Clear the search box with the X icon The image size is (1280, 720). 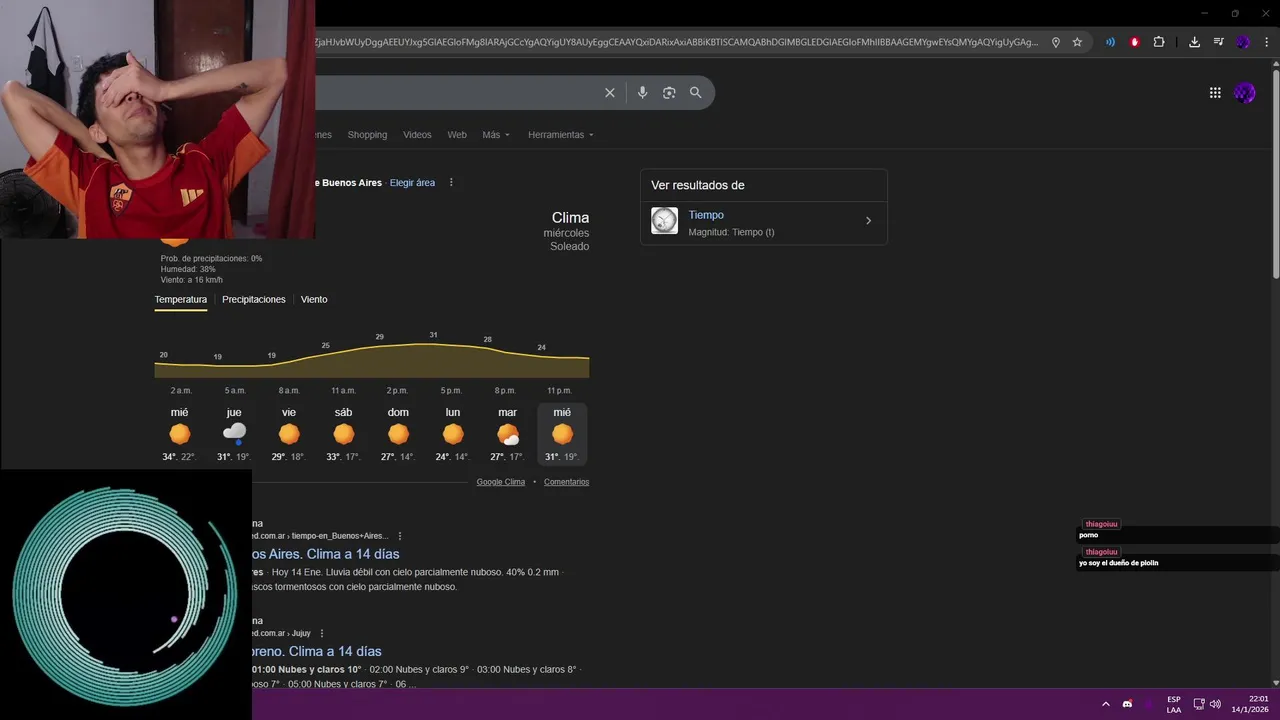click(610, 93)
